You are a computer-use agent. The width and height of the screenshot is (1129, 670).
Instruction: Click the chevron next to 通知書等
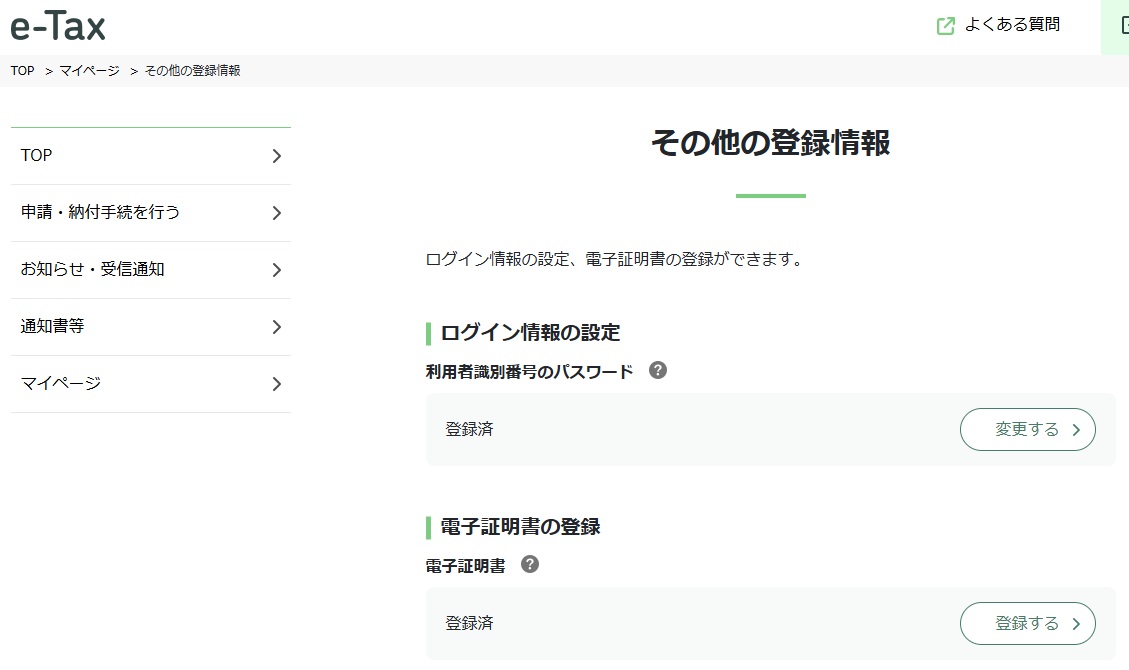tap(276, 327)
